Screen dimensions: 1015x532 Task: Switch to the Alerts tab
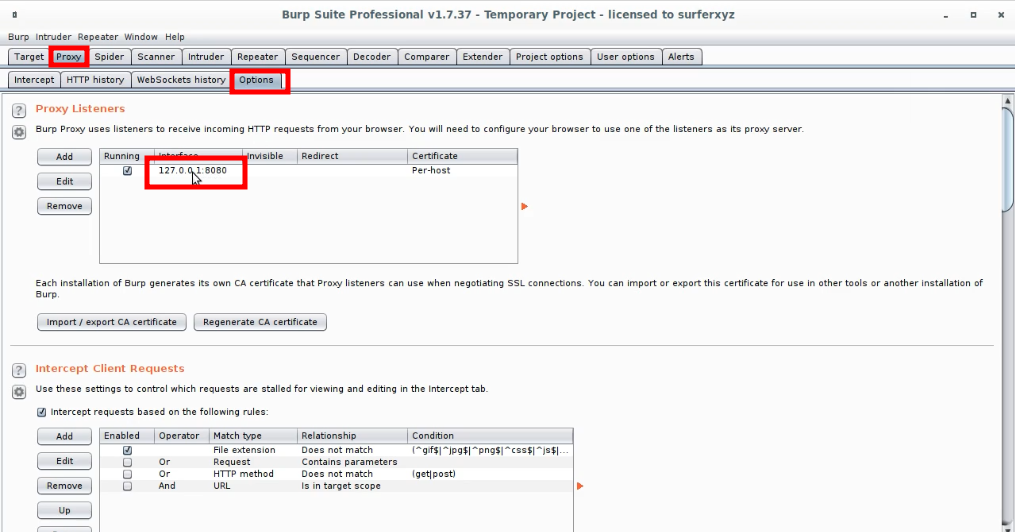click(681, 57)
